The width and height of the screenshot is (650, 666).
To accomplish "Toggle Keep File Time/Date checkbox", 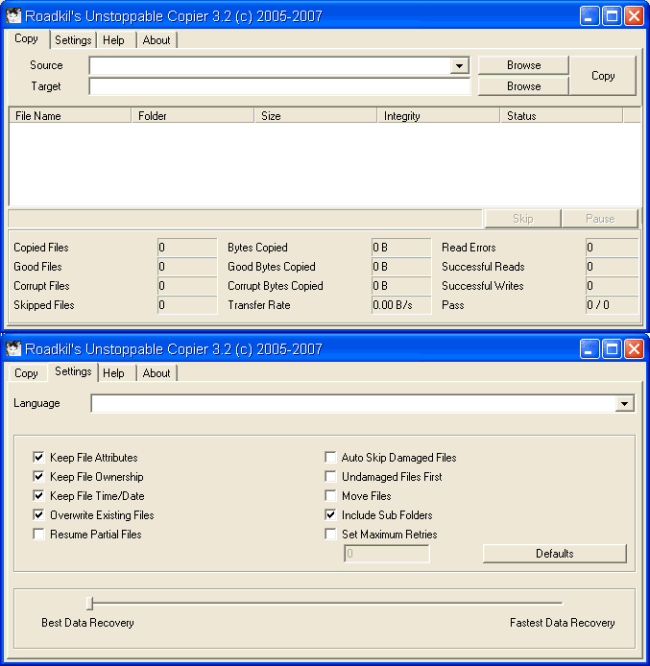I will (39, 495).
